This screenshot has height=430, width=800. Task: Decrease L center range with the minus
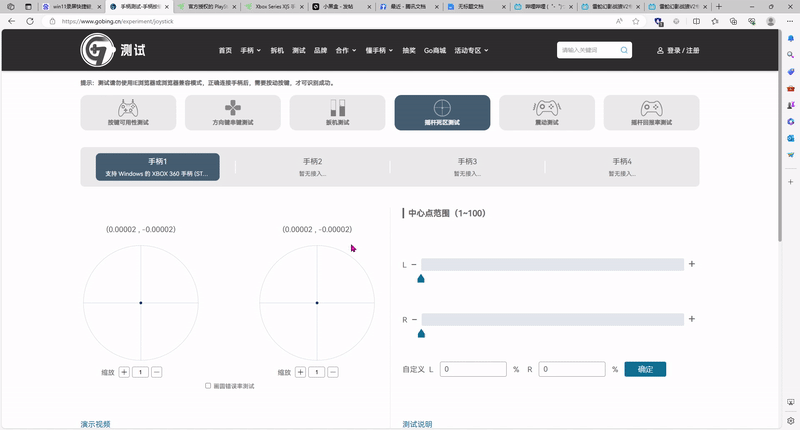414,264
